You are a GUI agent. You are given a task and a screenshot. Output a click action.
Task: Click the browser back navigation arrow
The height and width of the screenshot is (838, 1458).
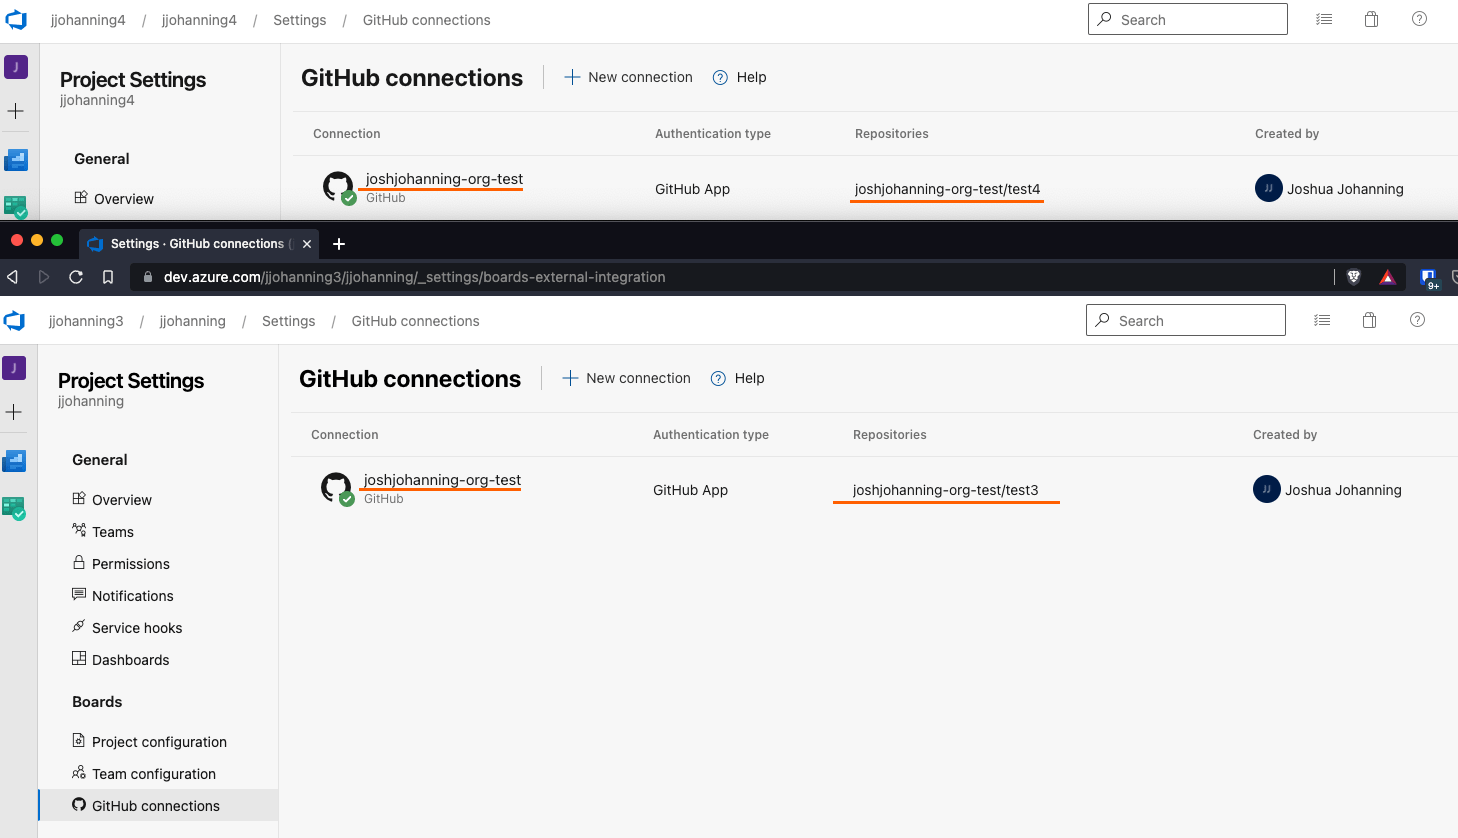tap(12, 277)
